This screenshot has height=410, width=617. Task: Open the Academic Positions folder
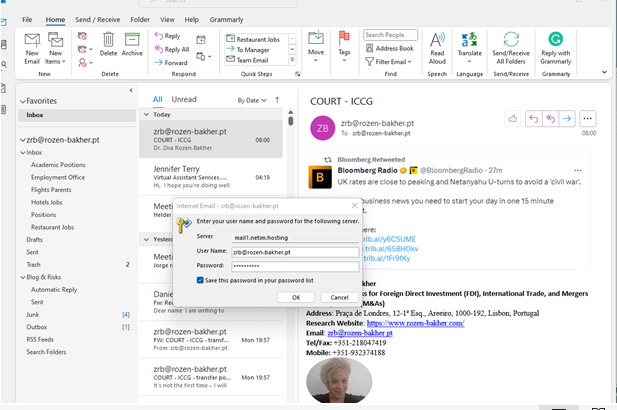pos(58,165)
